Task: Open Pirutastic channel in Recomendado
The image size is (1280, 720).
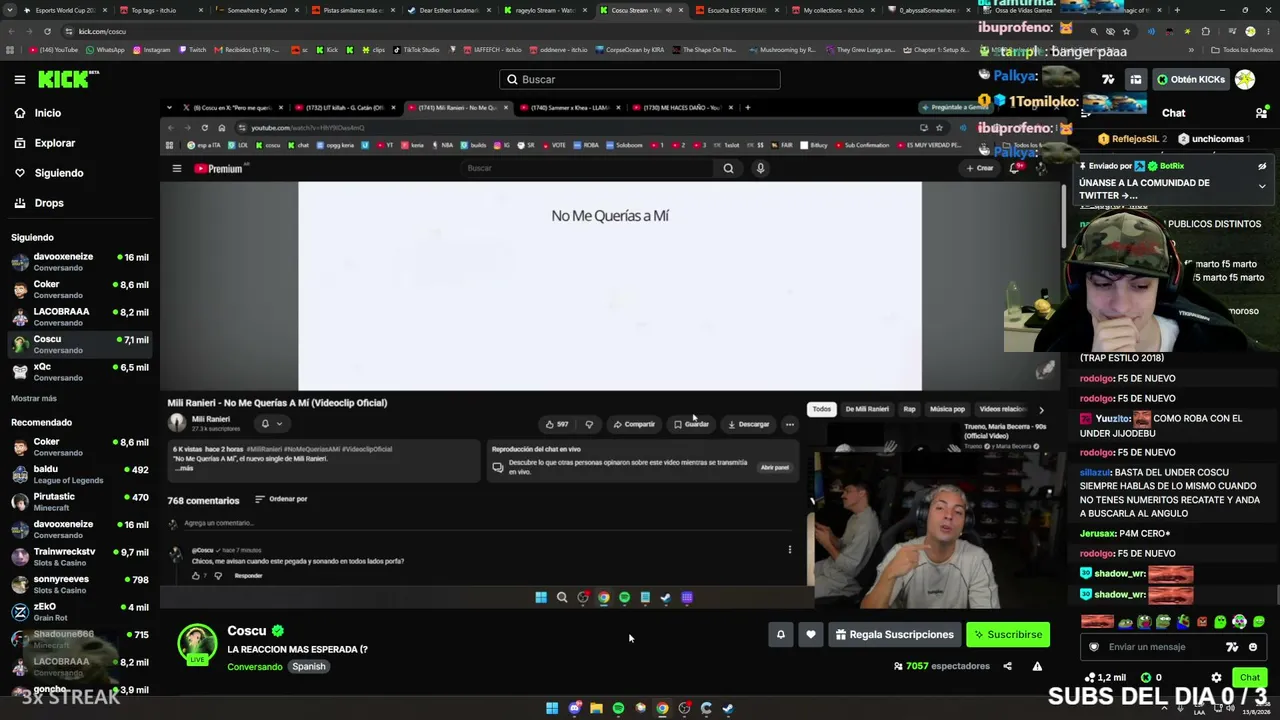Action: pyautogui.click(x=80, y=502)
